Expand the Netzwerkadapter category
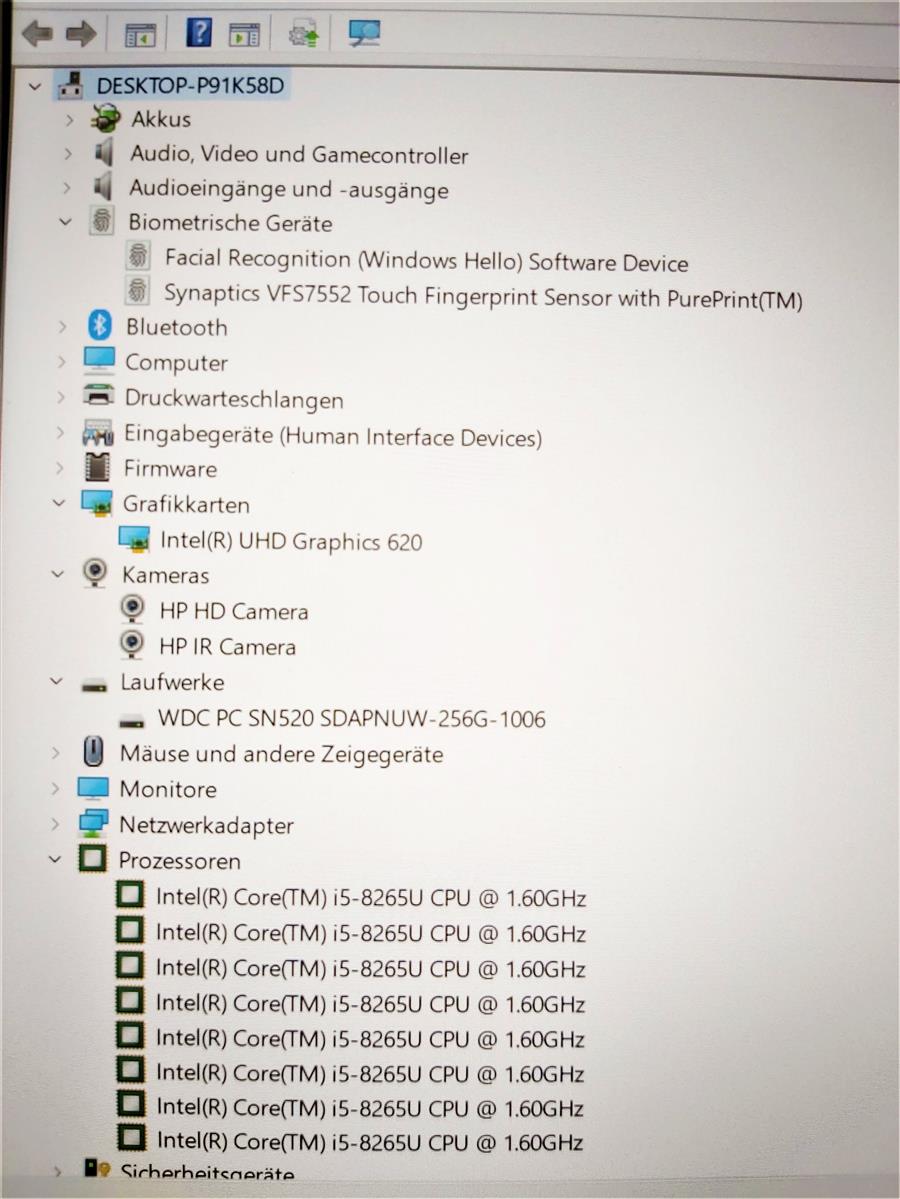Image resolution: width=900 pixels, height=1199 pixels. (x=55, y=824)
